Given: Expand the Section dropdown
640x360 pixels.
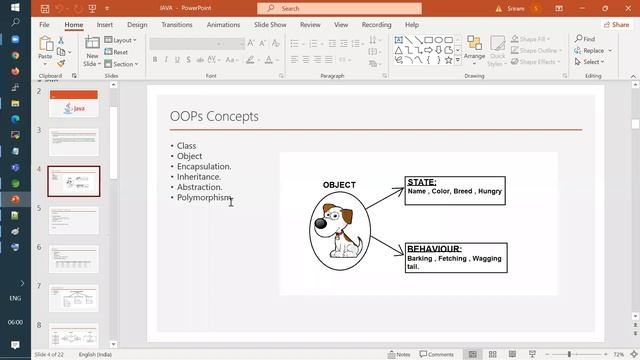Looking at the screenshot, I should pyautogui.click(x=121, y=64).
